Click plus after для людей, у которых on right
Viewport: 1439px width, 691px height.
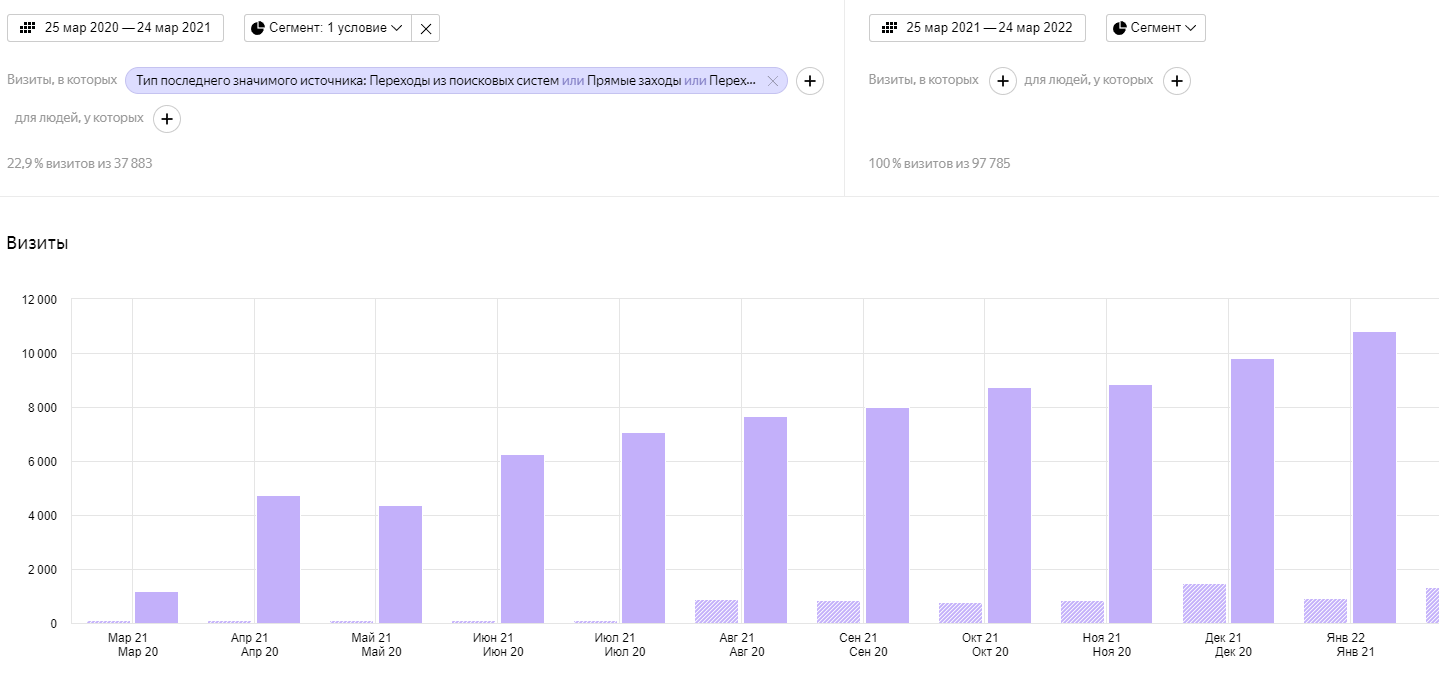(1177, 81)
